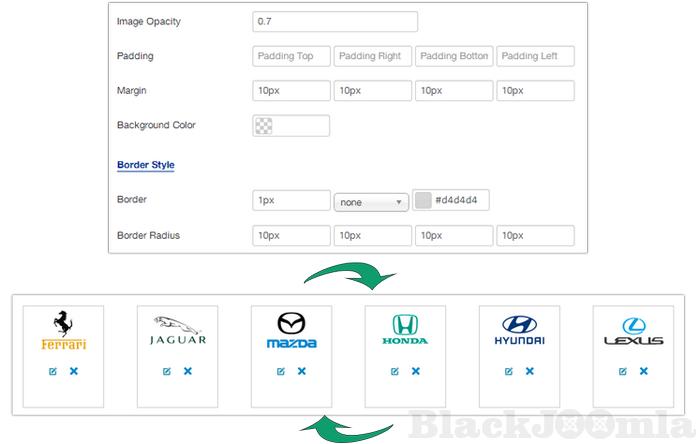Click the delete X under Ferrari logo
Viewport: 700px width, 444px height.
(73, 371)
